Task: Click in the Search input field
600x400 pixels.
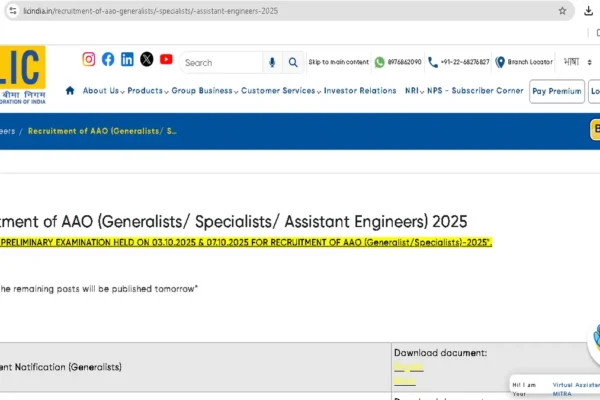Action: 222,62
